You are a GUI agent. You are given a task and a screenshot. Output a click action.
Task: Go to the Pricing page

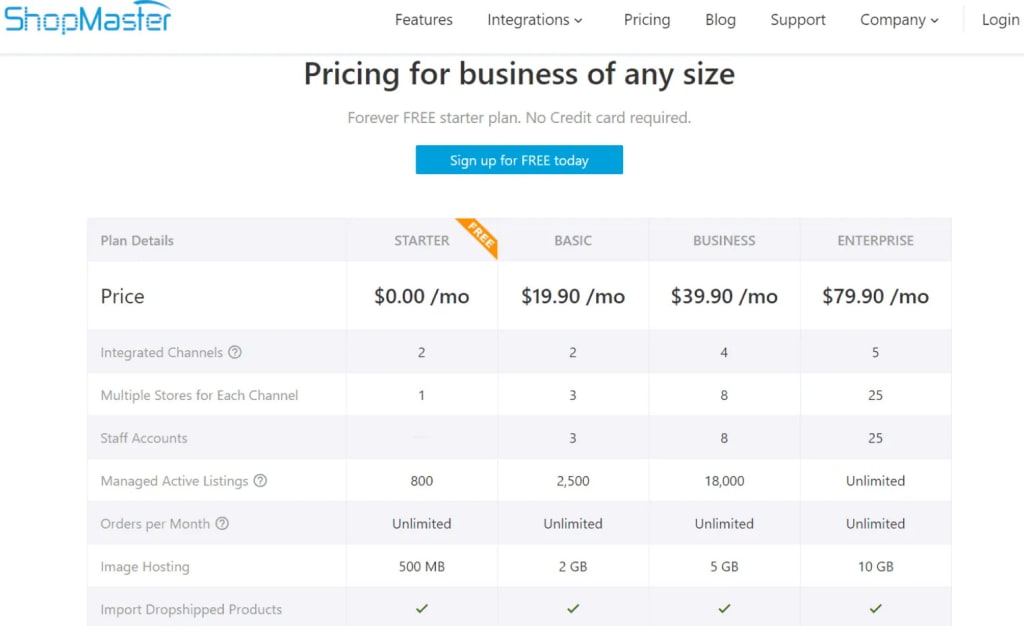pos(647,20)
